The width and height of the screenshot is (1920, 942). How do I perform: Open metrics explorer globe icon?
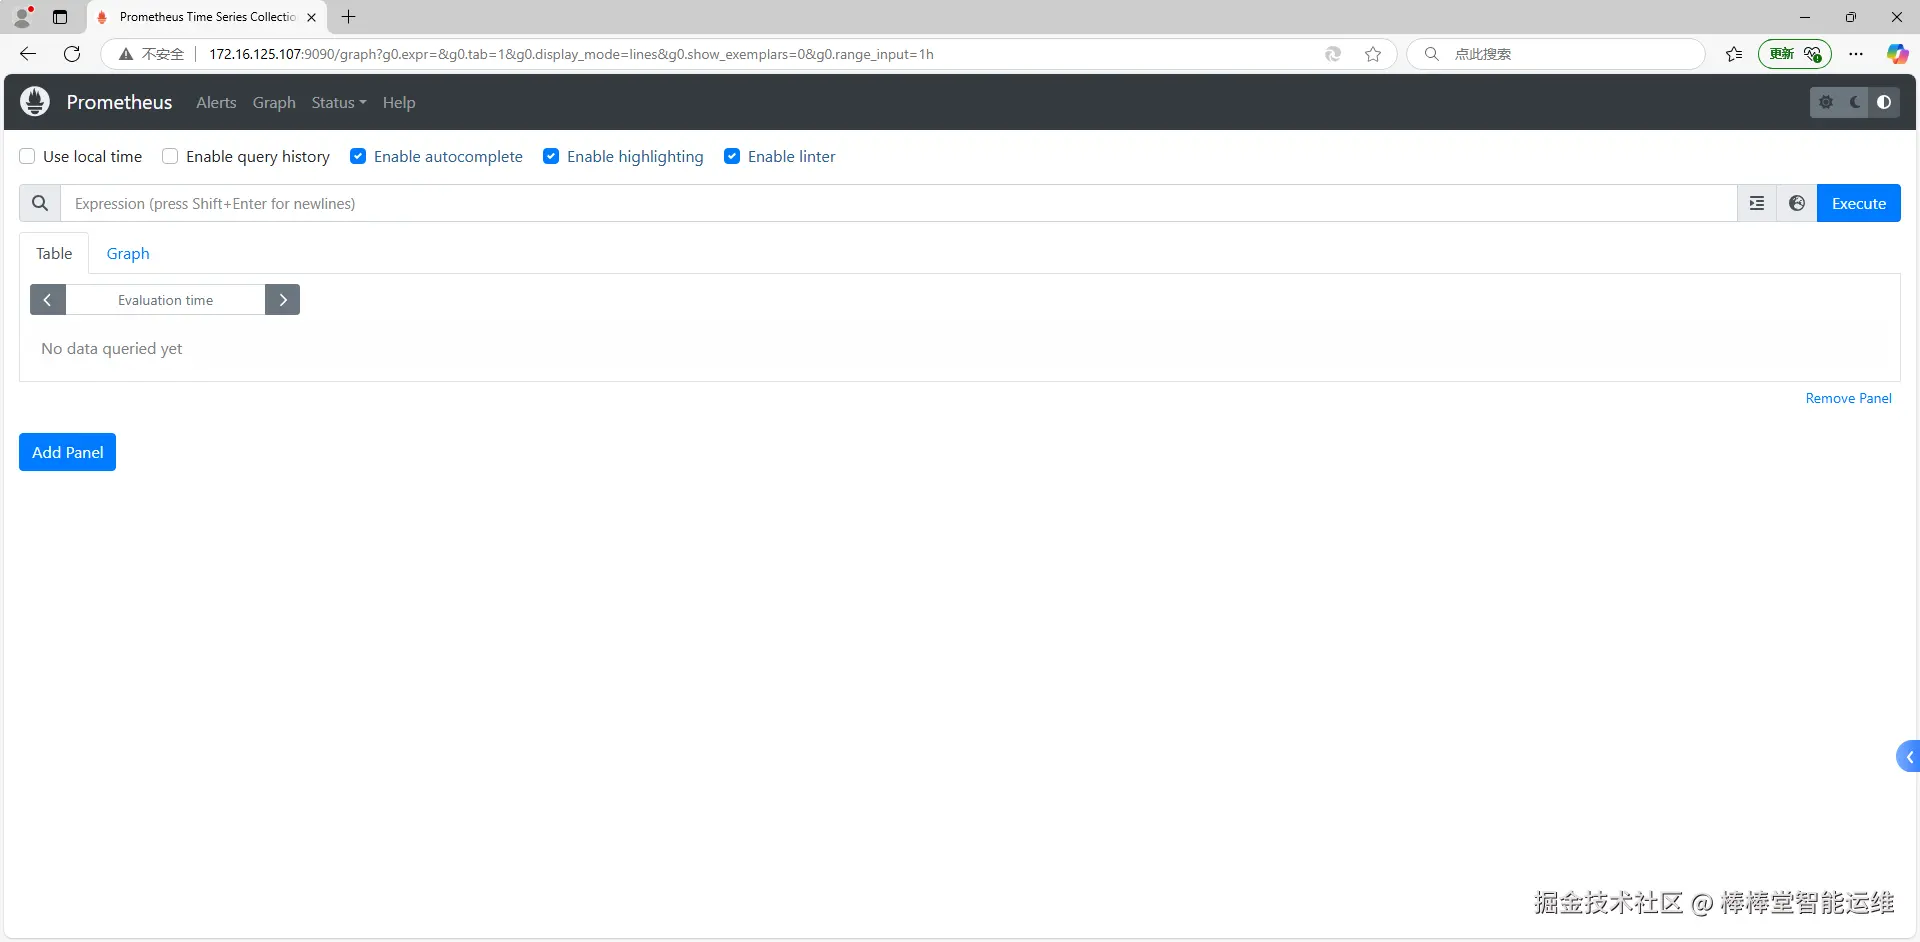coord(1797,203)
